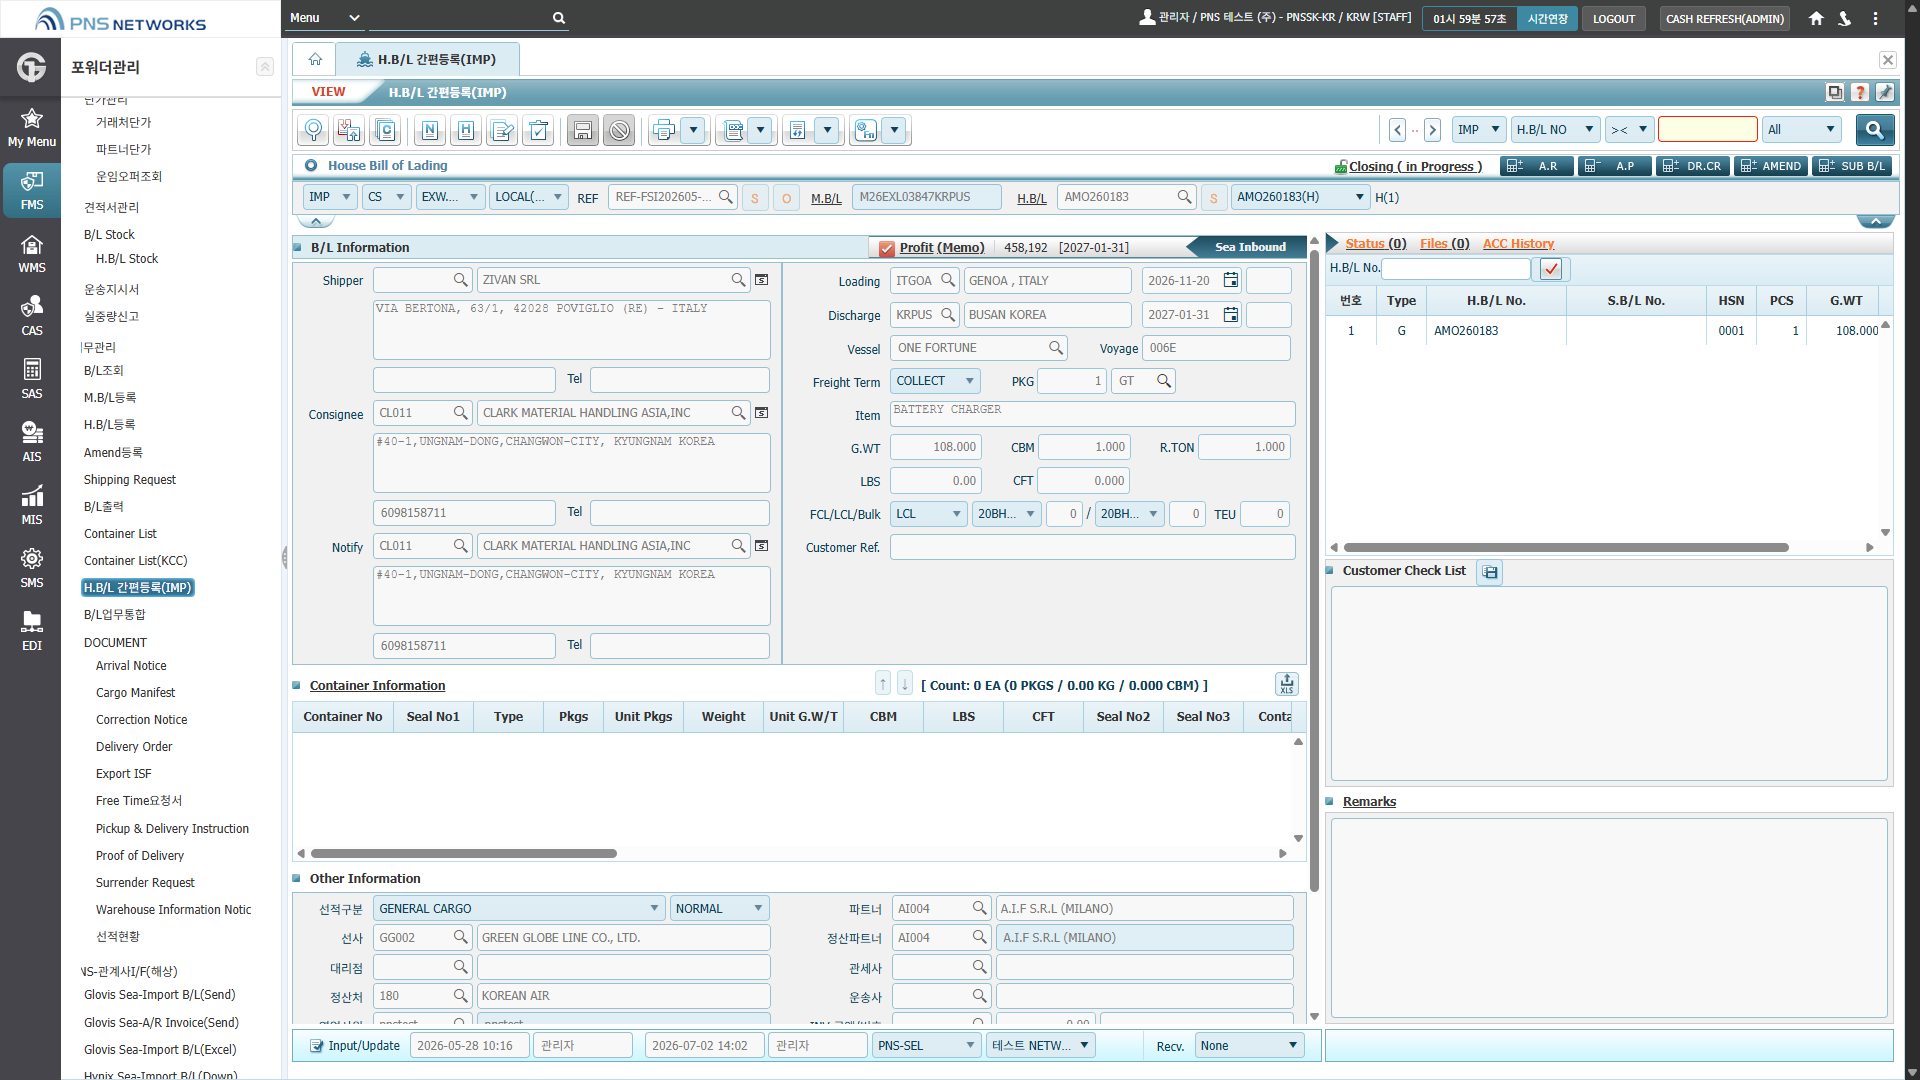Click the cancel circle icon in the toolbar
The width and height of the screenshot is (1920, 1080).
pos(619,130)
